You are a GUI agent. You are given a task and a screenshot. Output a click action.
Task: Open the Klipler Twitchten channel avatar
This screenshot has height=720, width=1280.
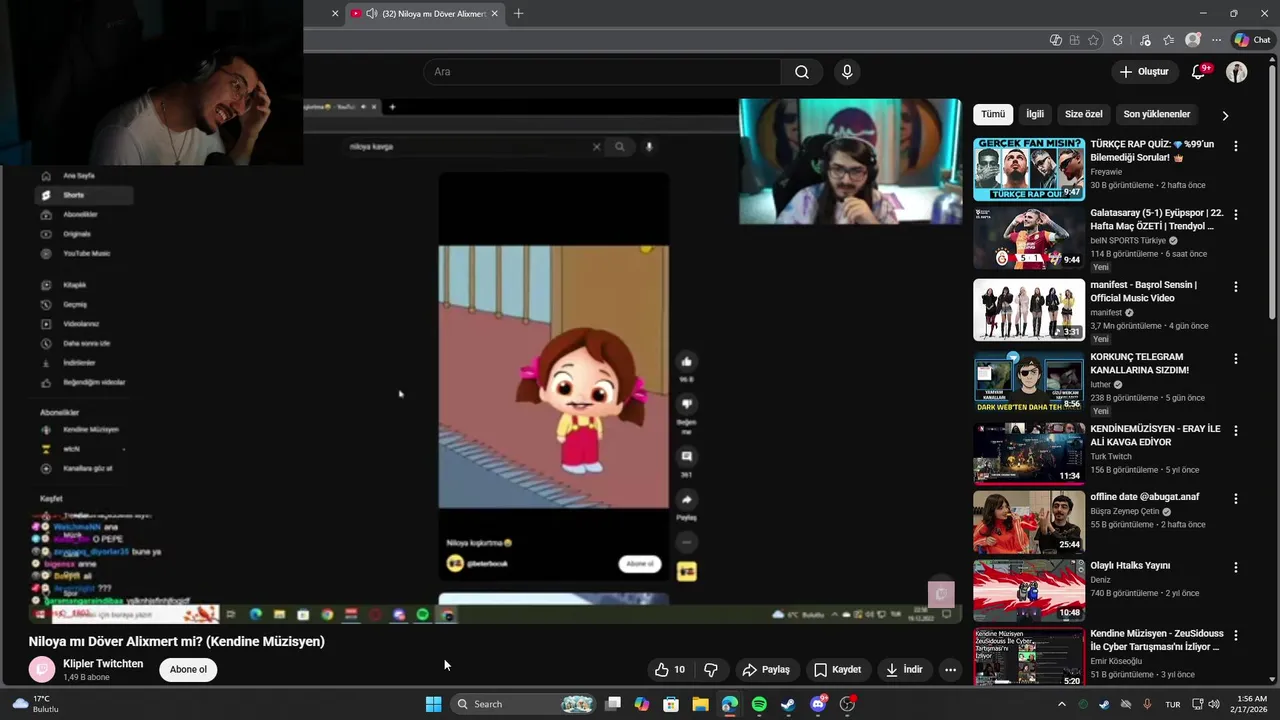click(42, 669)
